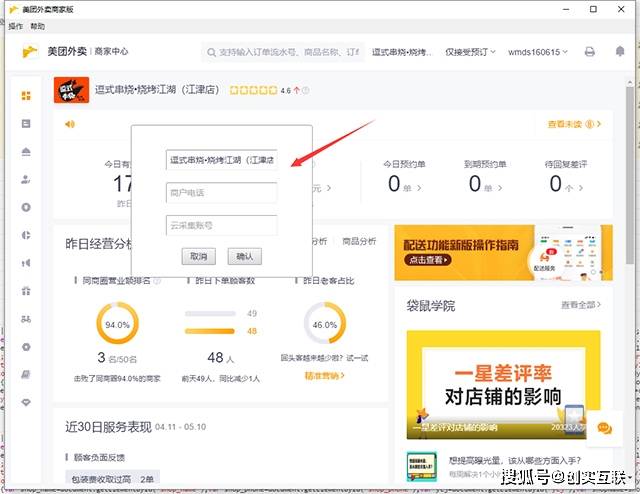Screen dimensions: 640x494
Task: Expand the wmds160615 account dropdown
Action: [x=540, y=52]
